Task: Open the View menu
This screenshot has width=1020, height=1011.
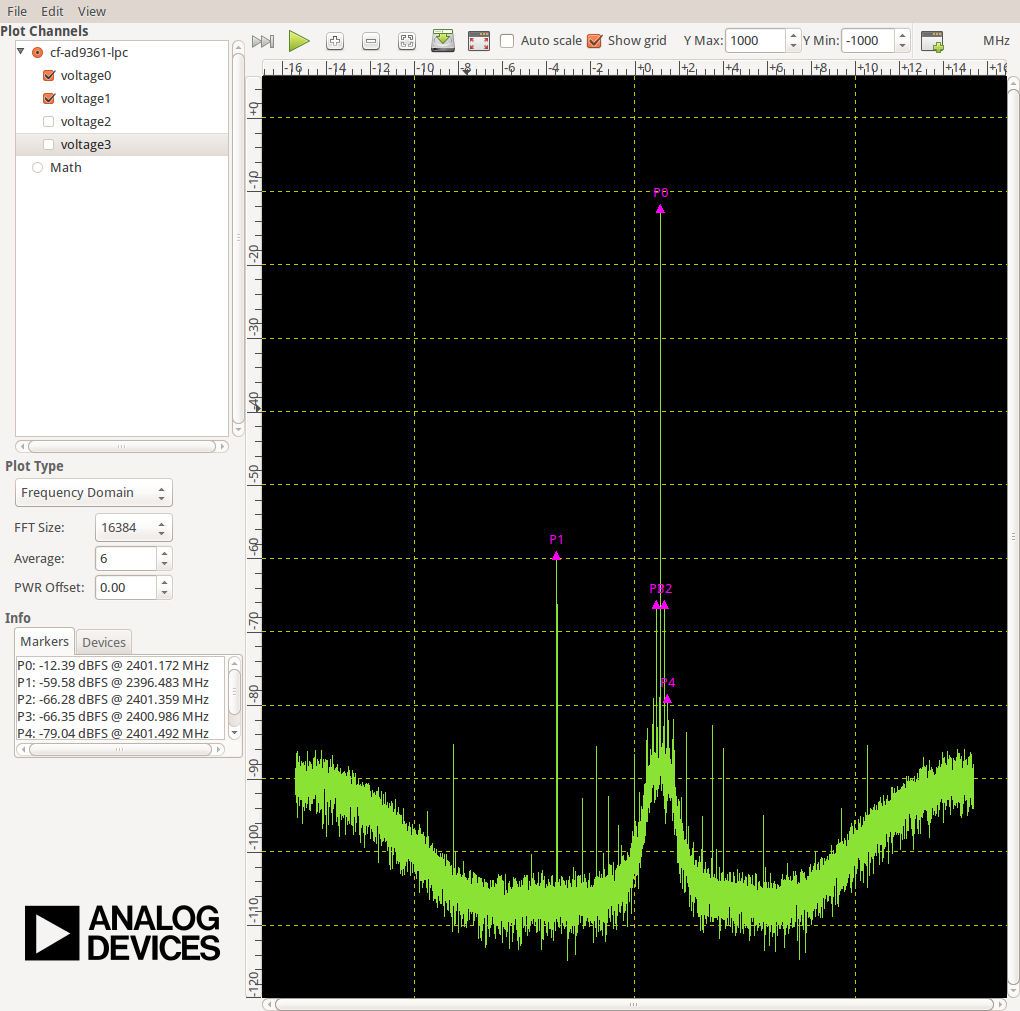Action: (x=92, y=11)
